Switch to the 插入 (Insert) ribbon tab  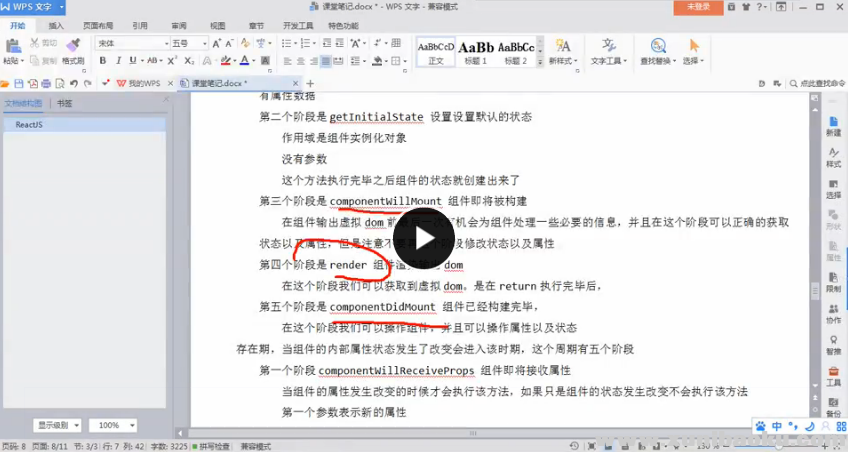coord(56,25)
